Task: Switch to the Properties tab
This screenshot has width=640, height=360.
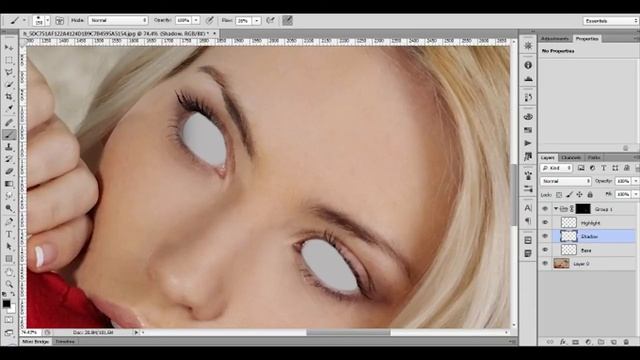Action: click(x=587, y=39)
